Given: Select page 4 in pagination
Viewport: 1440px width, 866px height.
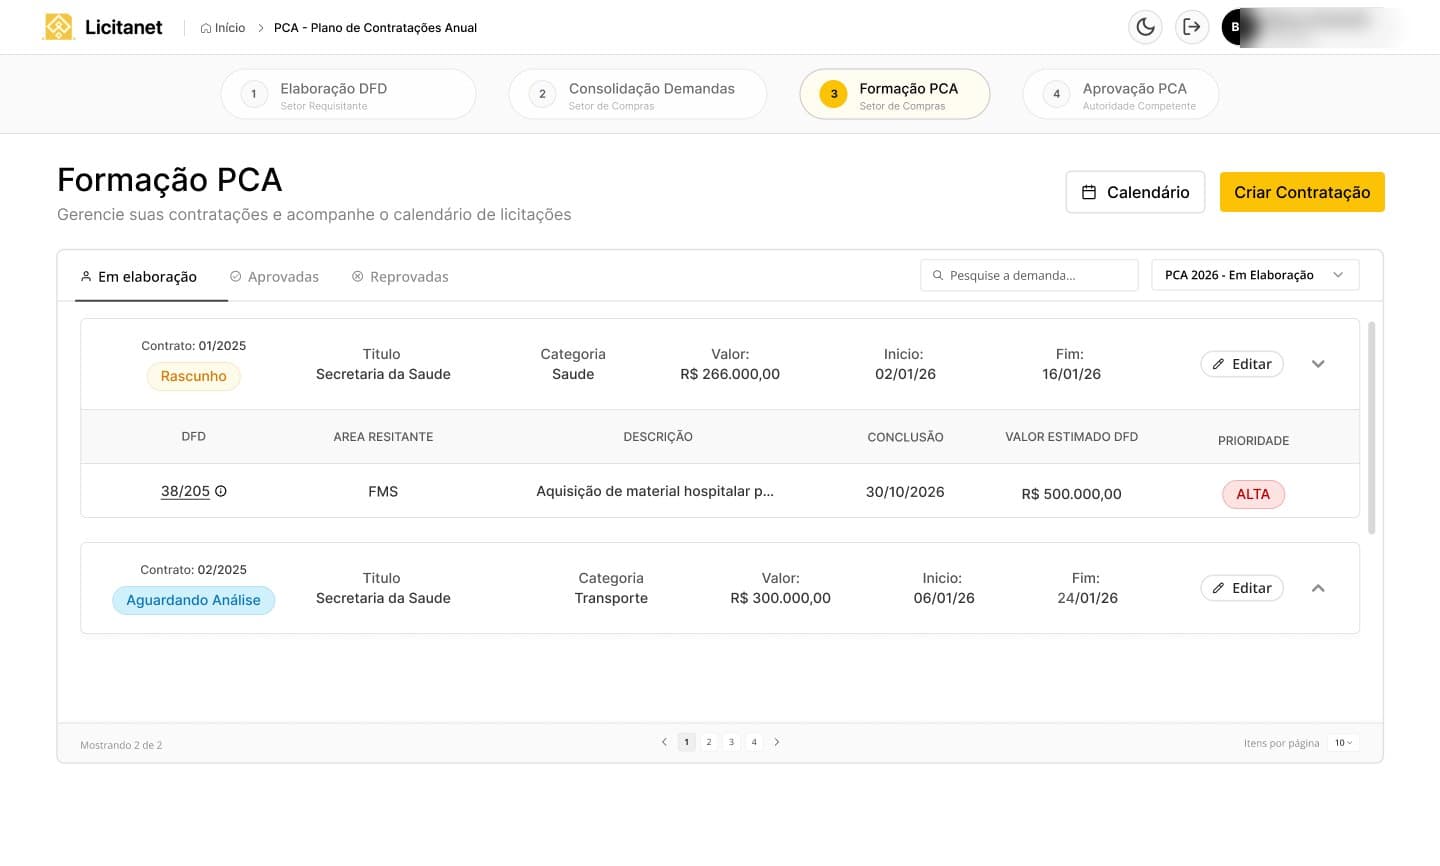Looking at the screenshot, I should [754, 742].
